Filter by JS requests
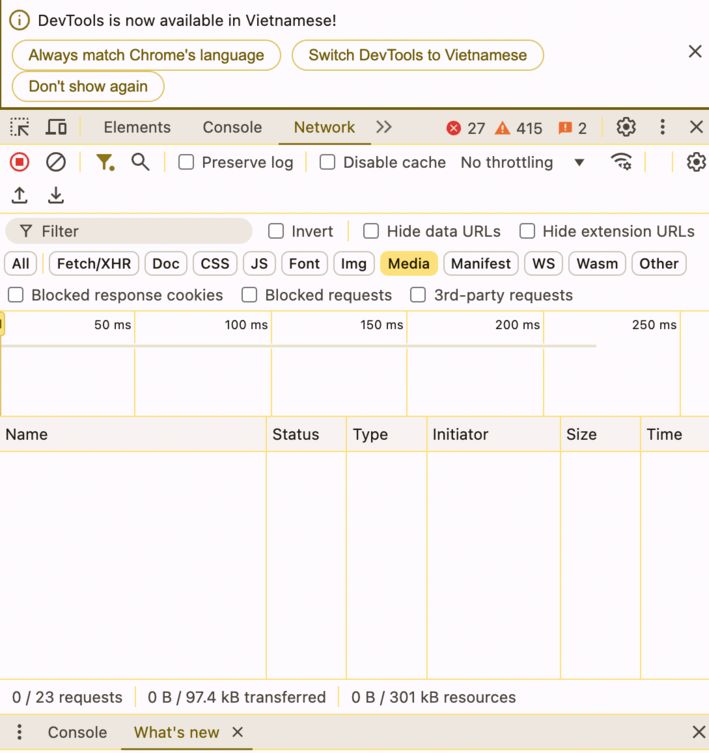The width and height of the screenshot is (709, 753). pos(259,264)
